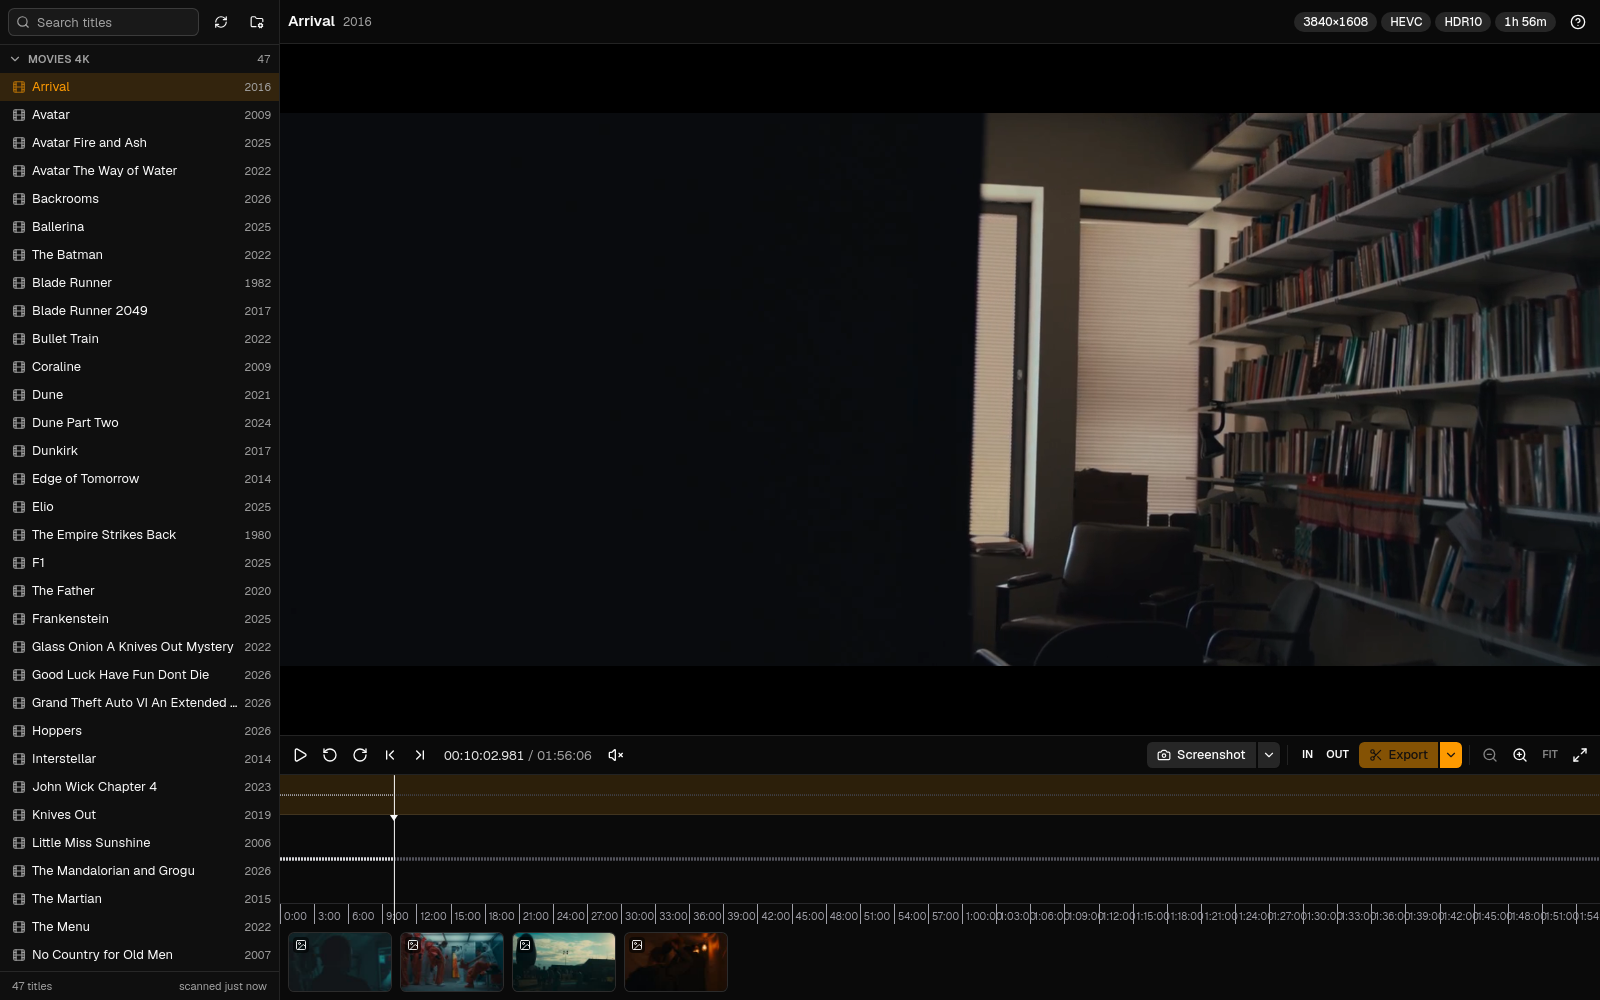This screenshot has height=1000, width=1600.
Task: Select Good Luck Have Fun Dont Die
Action: tap(140, 675)
